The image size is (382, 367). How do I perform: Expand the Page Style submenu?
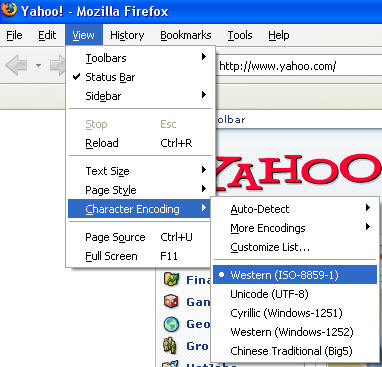[140, 190]
